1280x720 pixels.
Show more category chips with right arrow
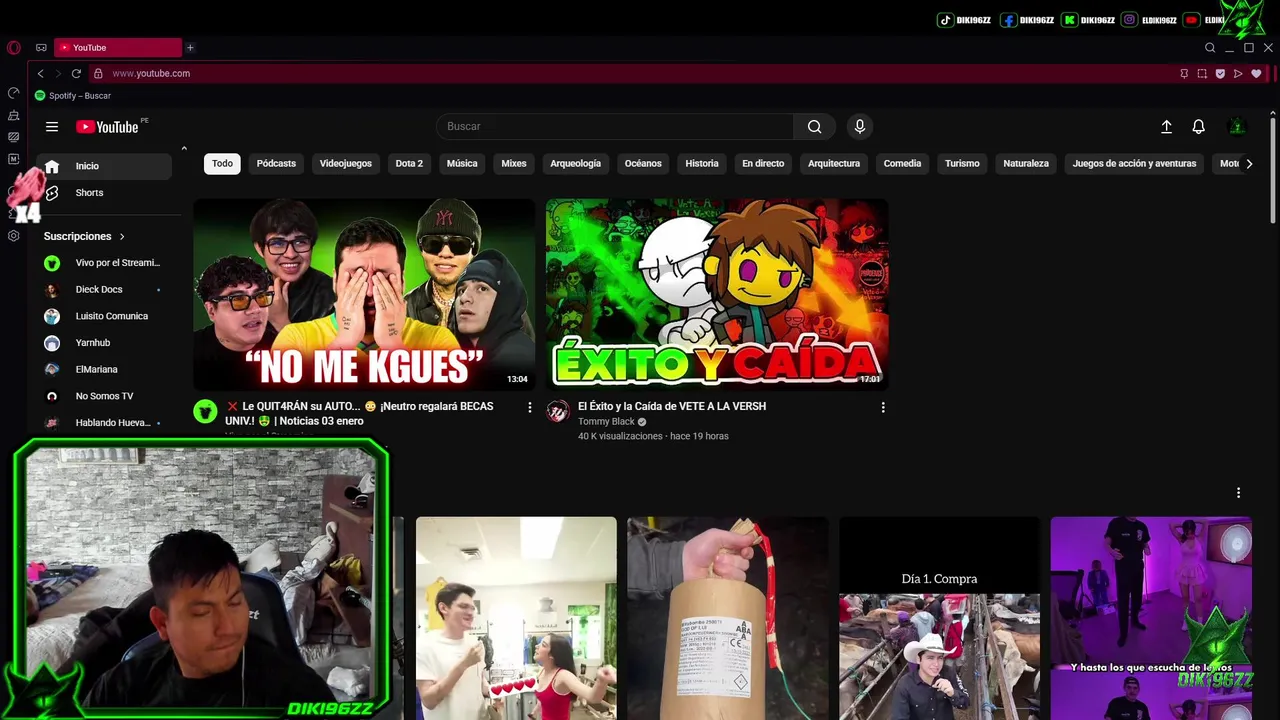[1248, 163]
